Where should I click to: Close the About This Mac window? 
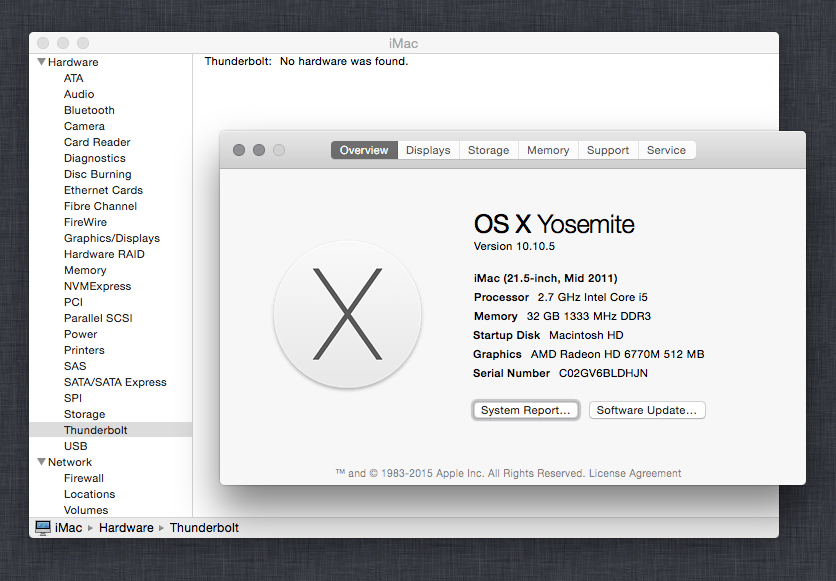click(239, 150)
